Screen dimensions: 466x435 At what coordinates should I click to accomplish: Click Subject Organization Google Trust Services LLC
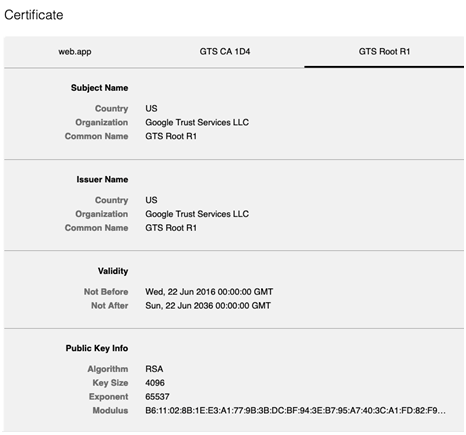(x=197, y=122)
